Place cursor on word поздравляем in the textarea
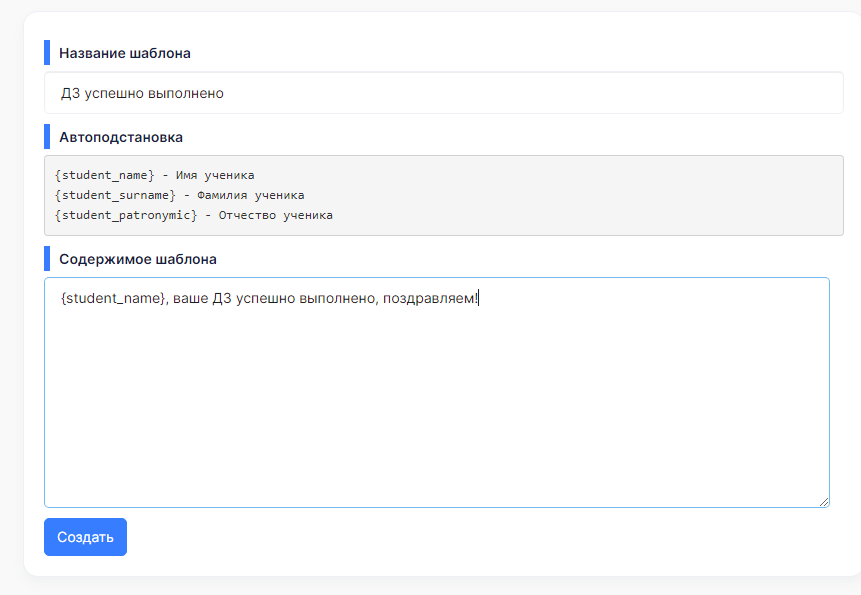861x595 pixels. tap(428, 299)
